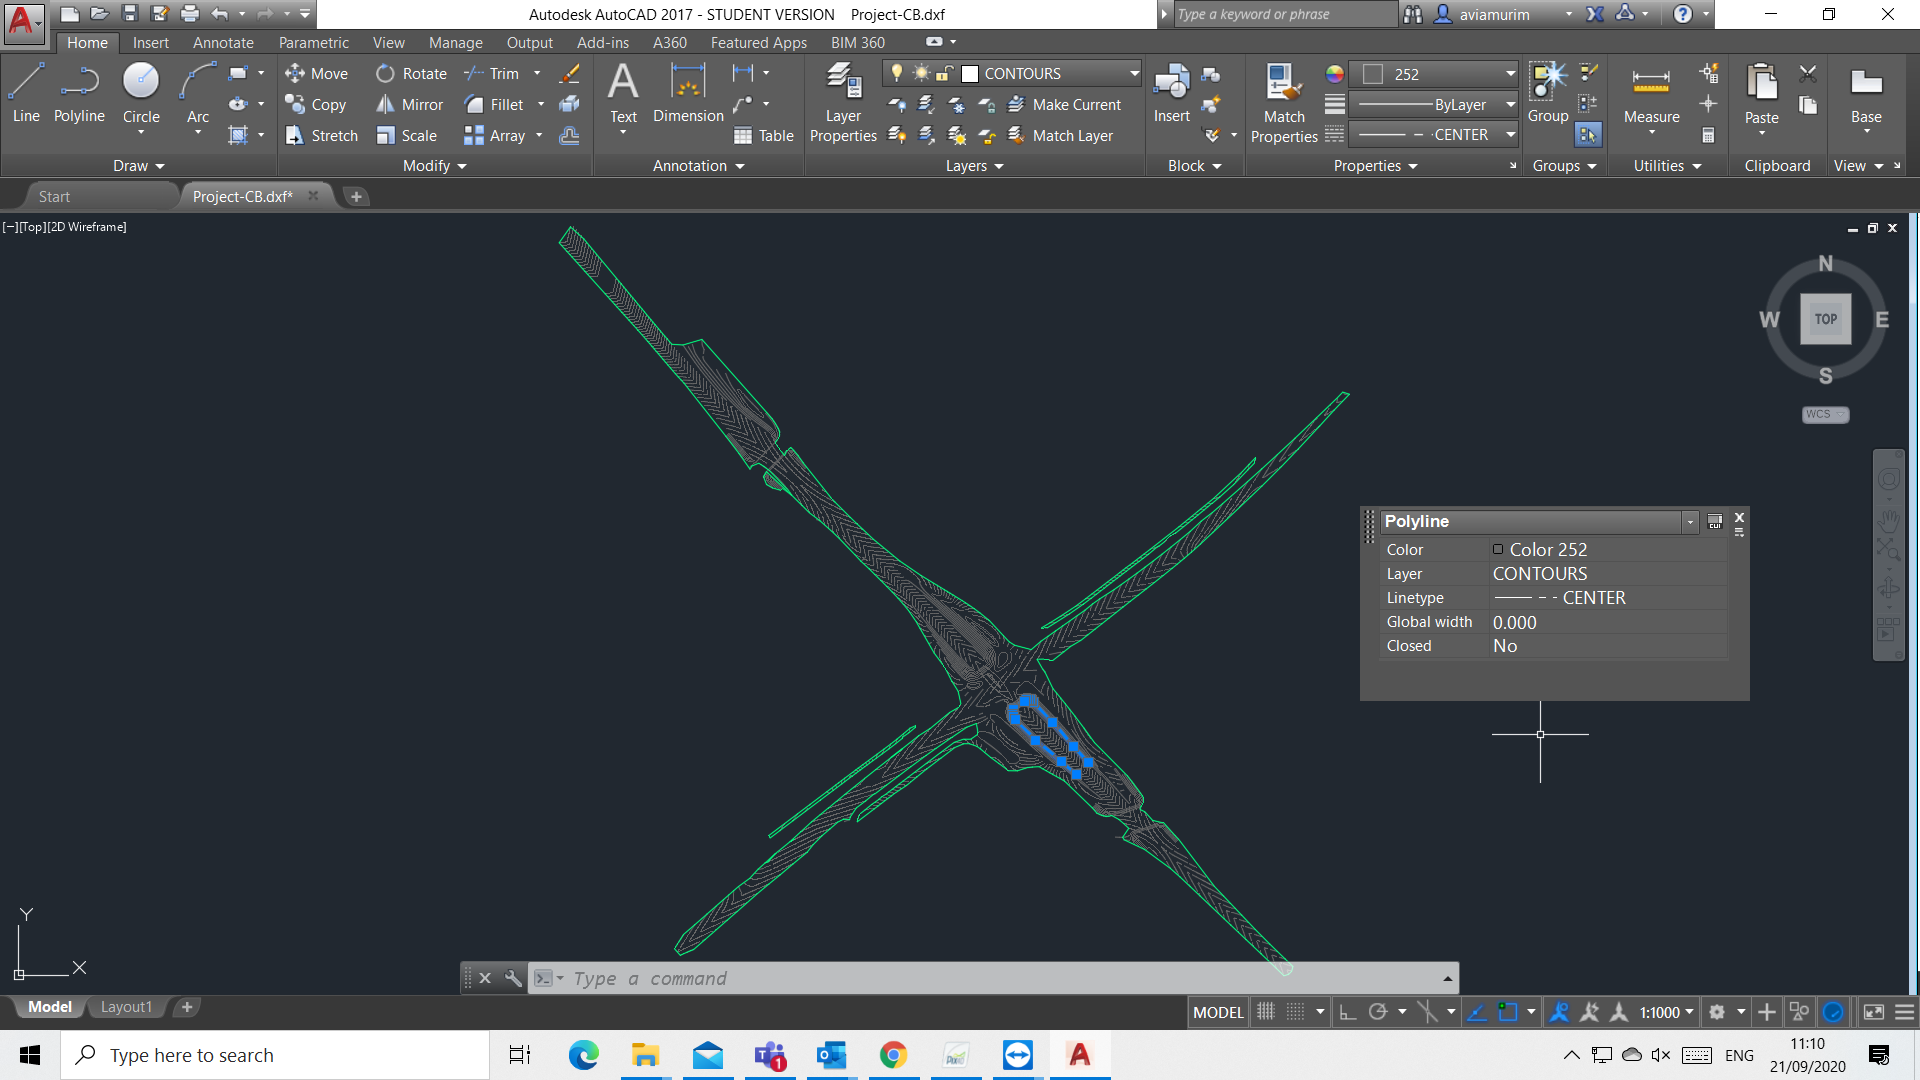Click the Measure utility tool
1920x1080 pixels.
coord(1651,94)
